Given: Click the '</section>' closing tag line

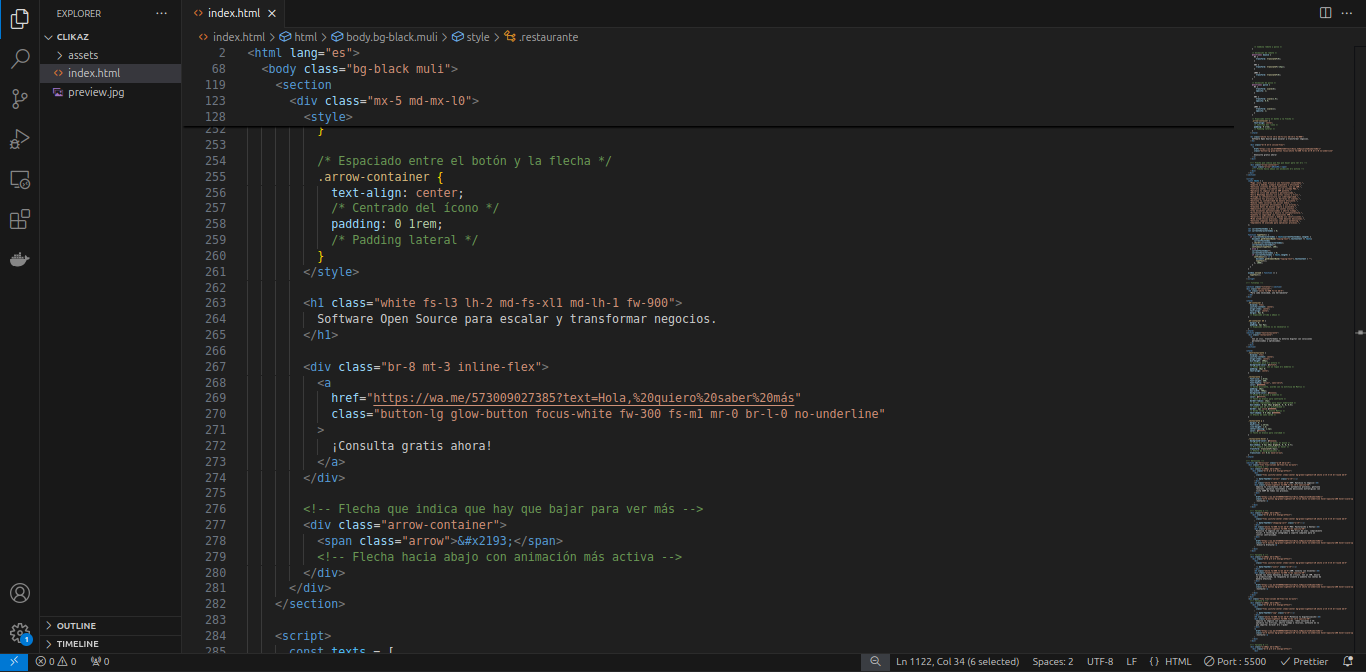Looking at the screenshot, I should (x=310, y=604).
